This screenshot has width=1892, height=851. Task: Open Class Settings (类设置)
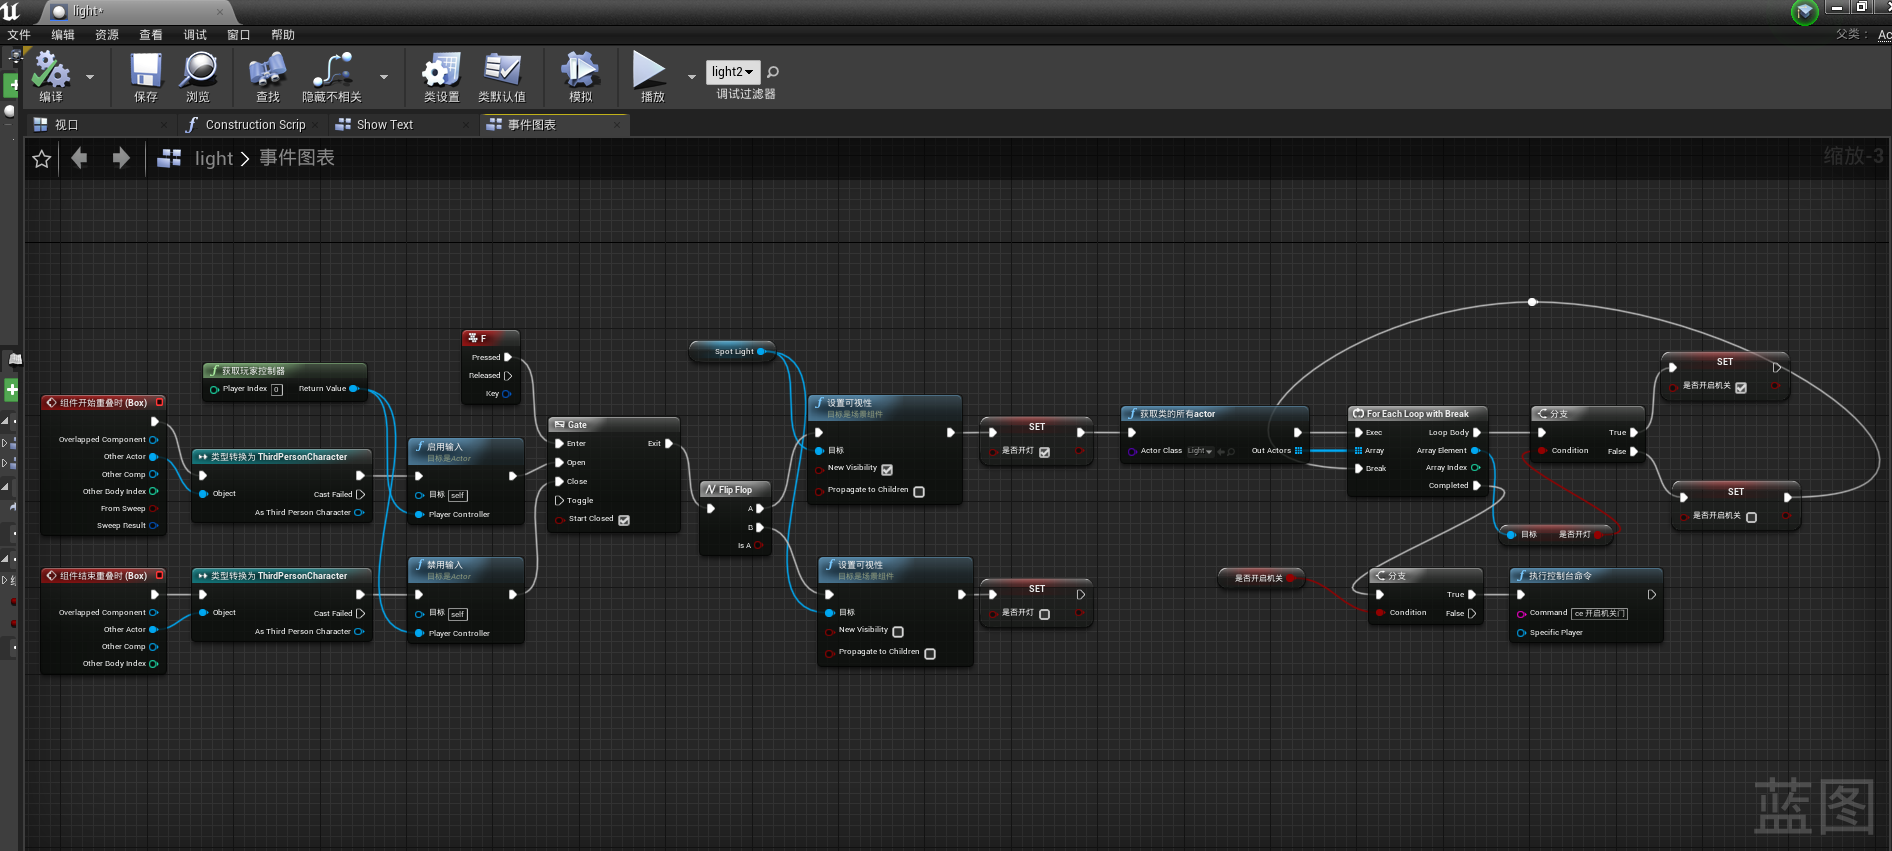click(x=441, y=71)
